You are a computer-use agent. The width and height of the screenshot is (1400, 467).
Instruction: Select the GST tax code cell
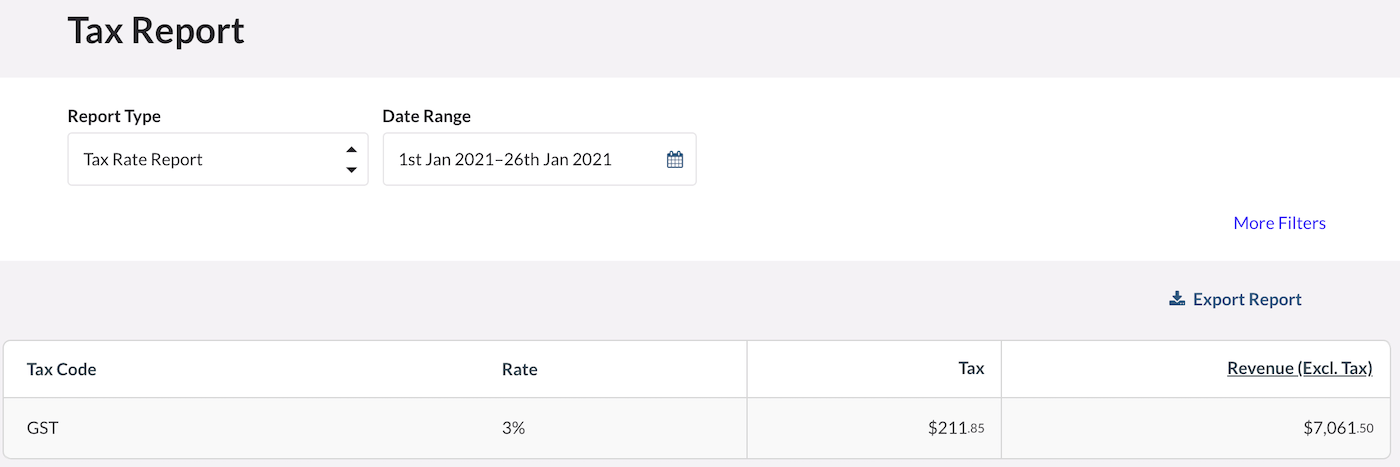(x=42, y=428)
